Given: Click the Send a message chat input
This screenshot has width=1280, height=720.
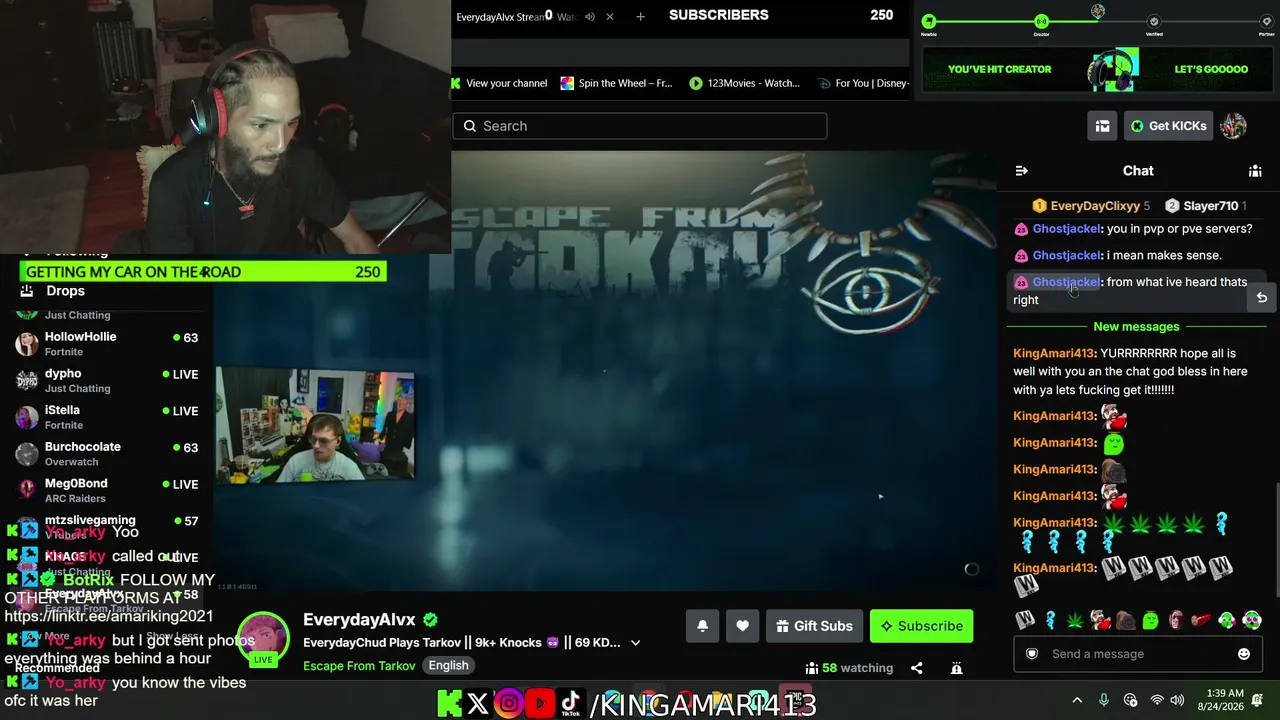Looking at the screenshot, I should click(1138, 654).
